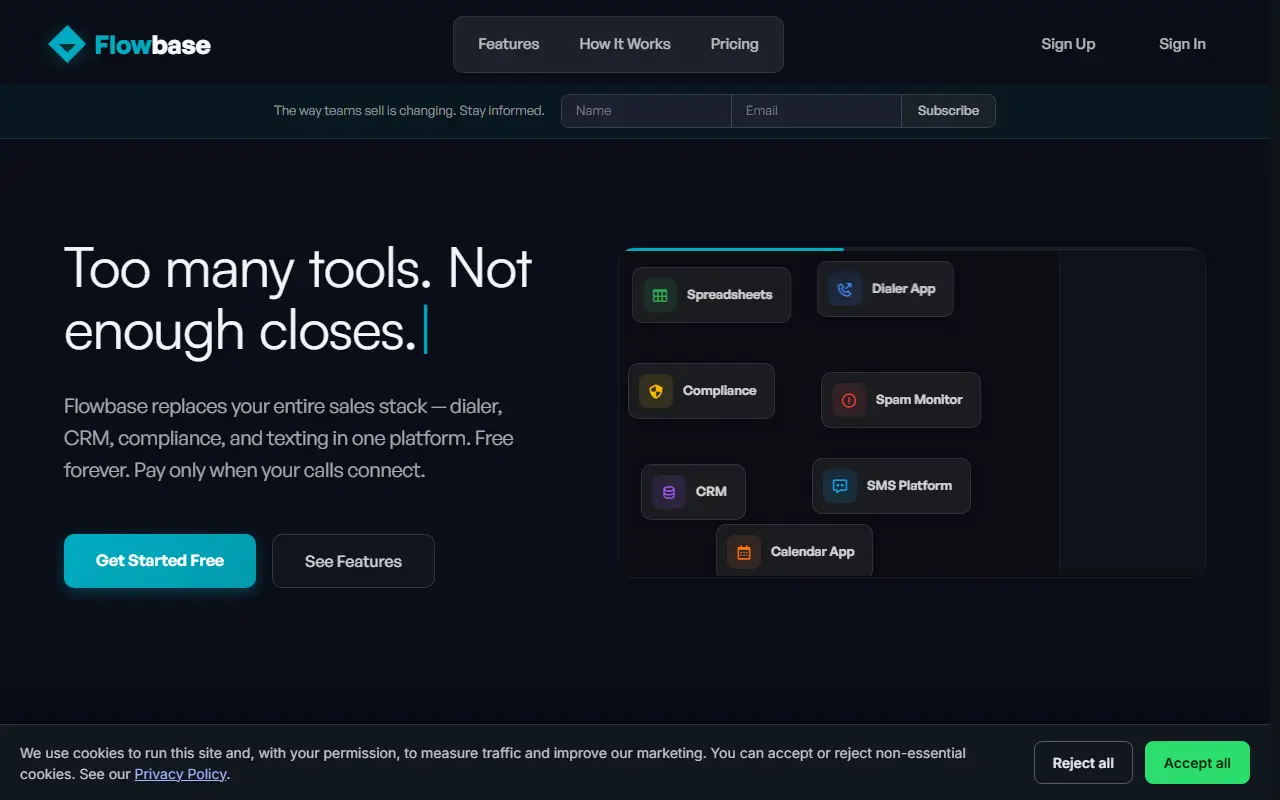
Task: Click the red Spam Monitor alert icon
Action: [849, 400]
